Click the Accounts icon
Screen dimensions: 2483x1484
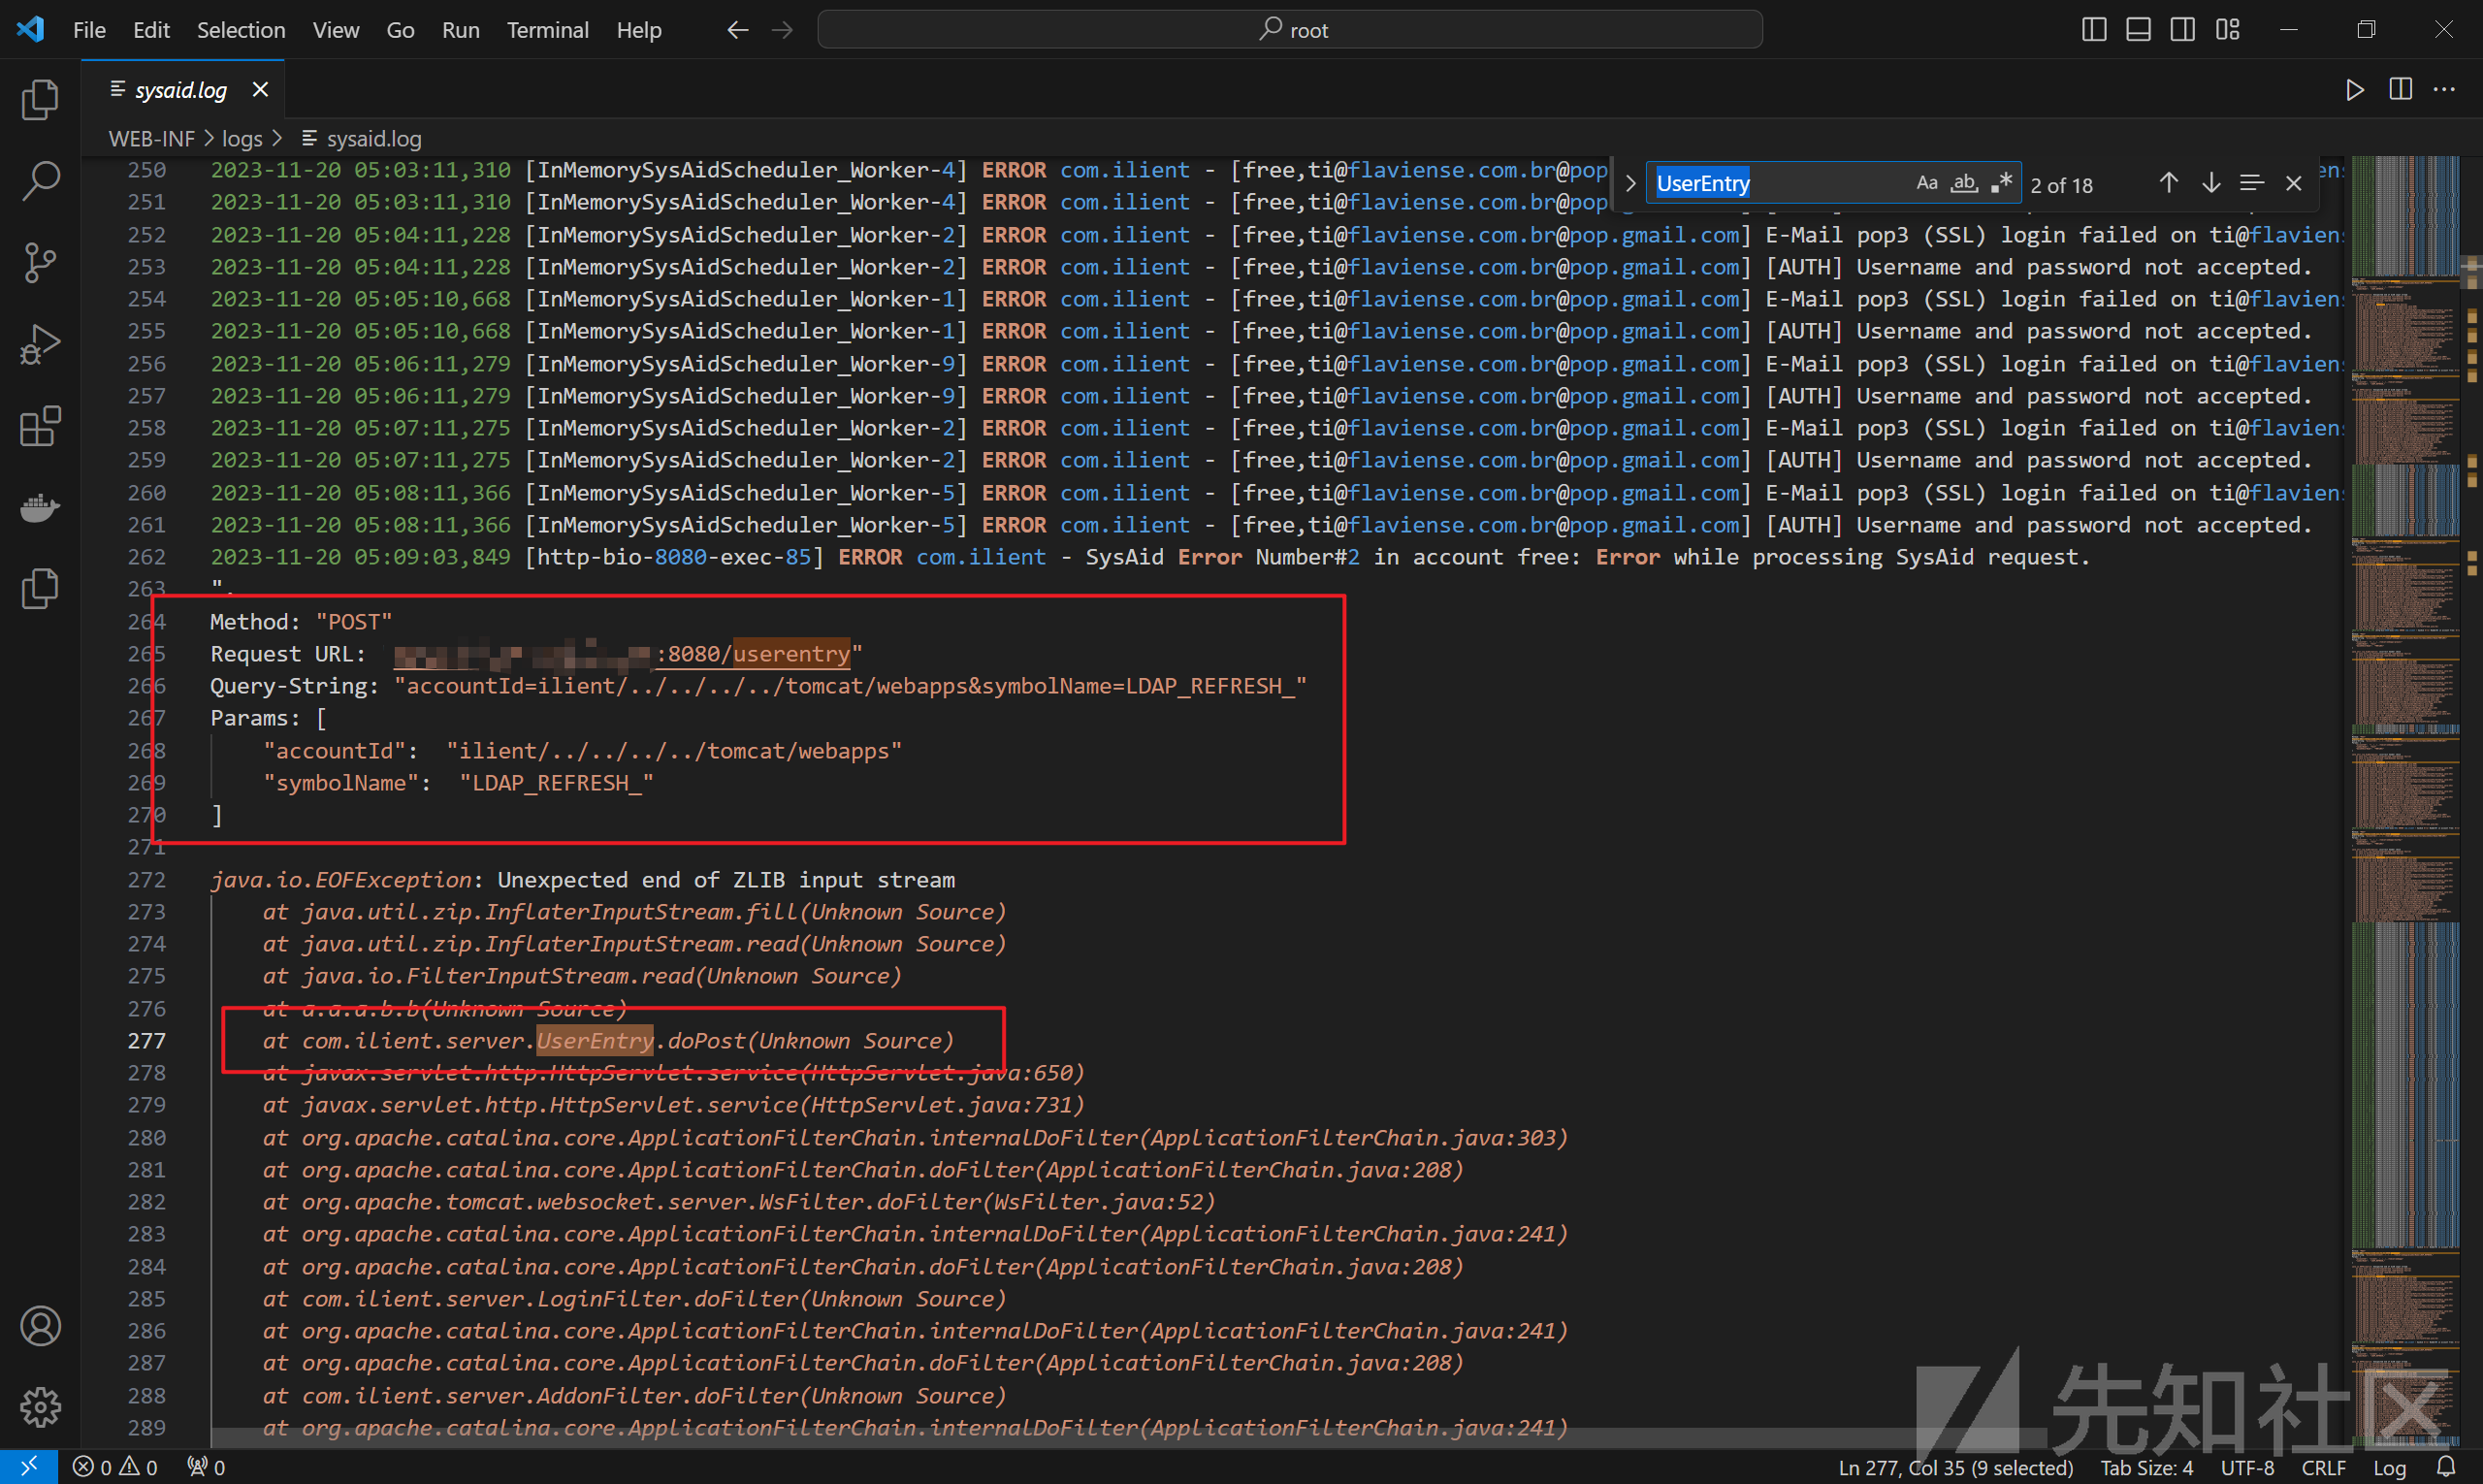40,1326
